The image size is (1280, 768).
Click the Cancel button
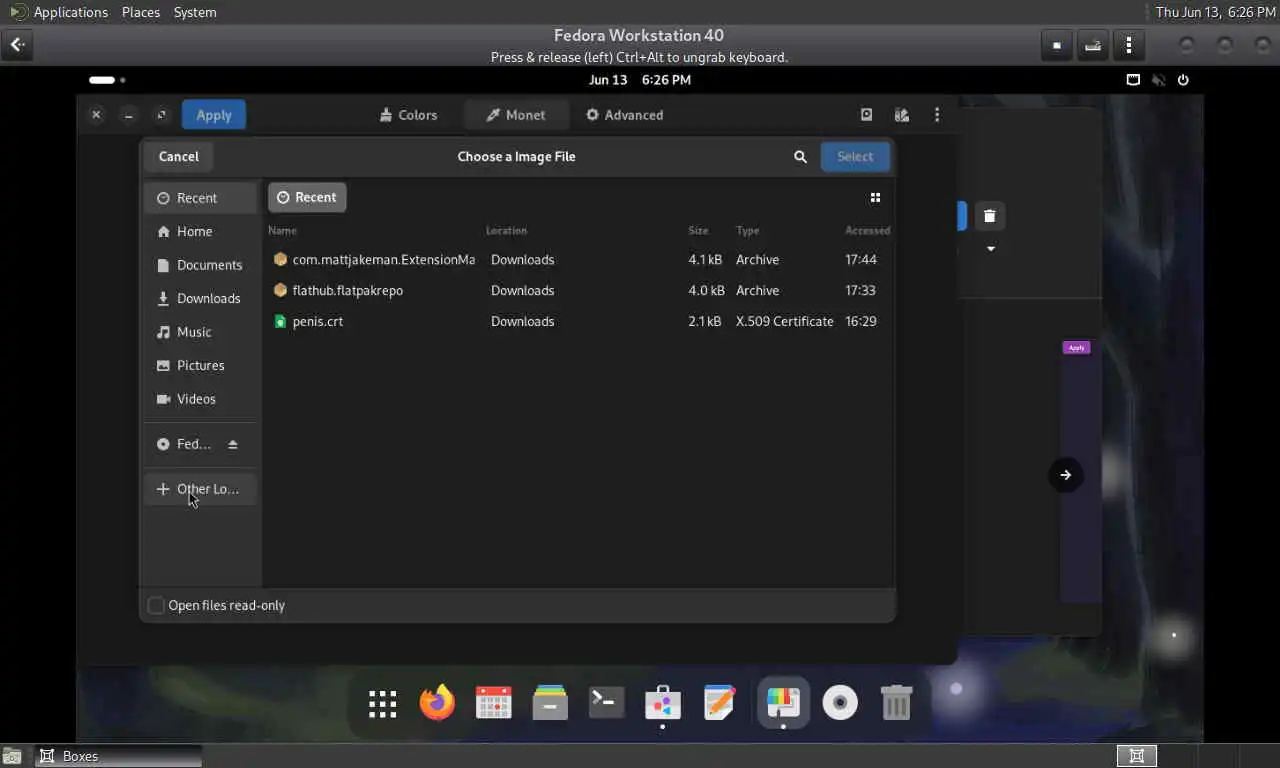tap(179, 156)
